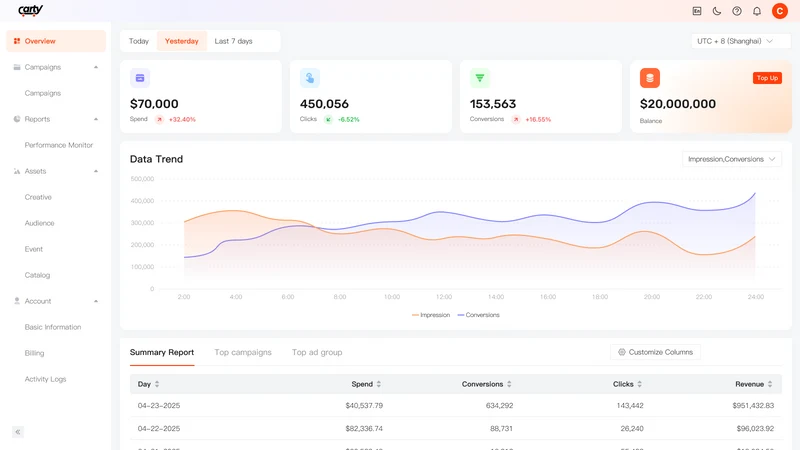Click the 04-22-2025 date cell
This screenshot has width=800, height=450.
tap(159, 429)
